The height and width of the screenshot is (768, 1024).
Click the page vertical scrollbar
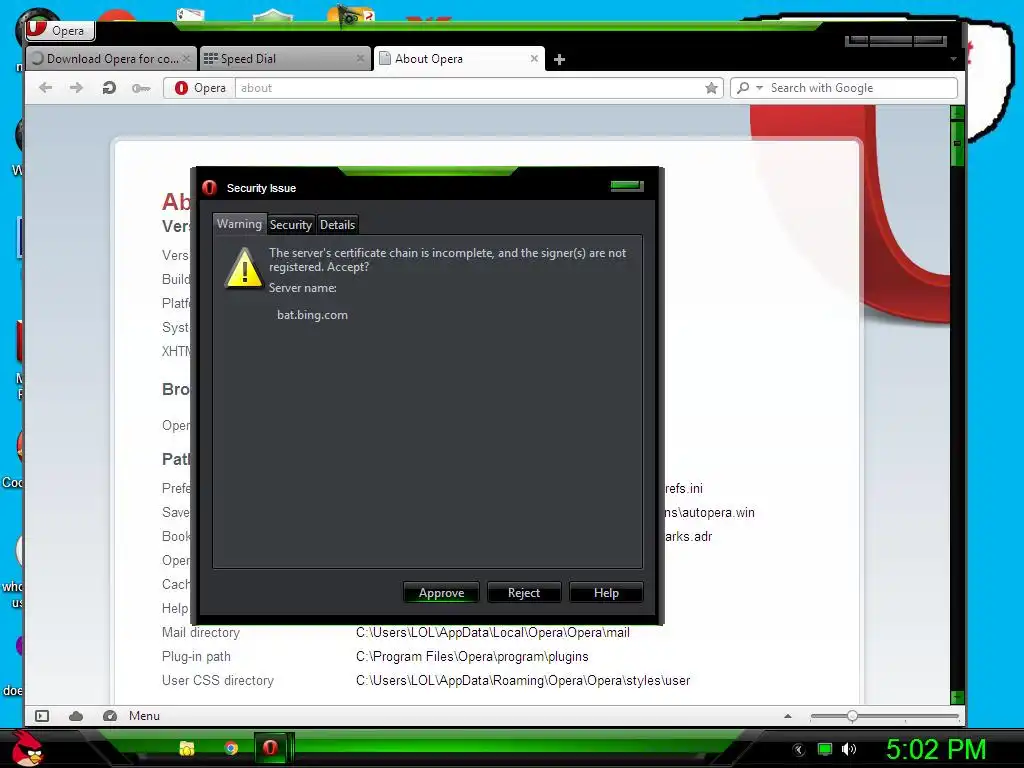point(957,405)
